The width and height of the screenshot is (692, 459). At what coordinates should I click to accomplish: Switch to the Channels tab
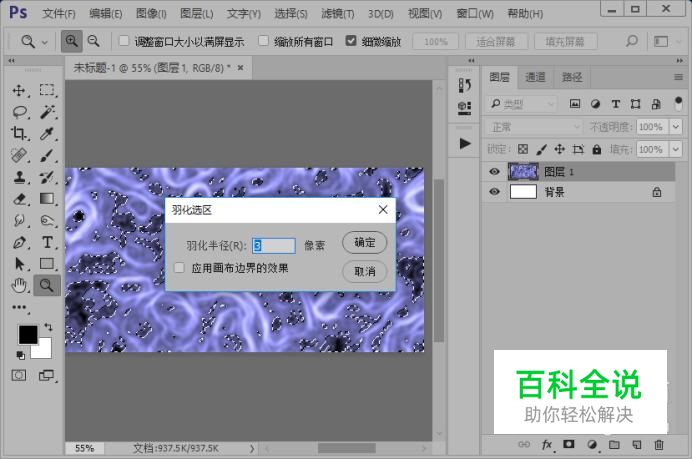pyautogui.click(x=535, y=77)
